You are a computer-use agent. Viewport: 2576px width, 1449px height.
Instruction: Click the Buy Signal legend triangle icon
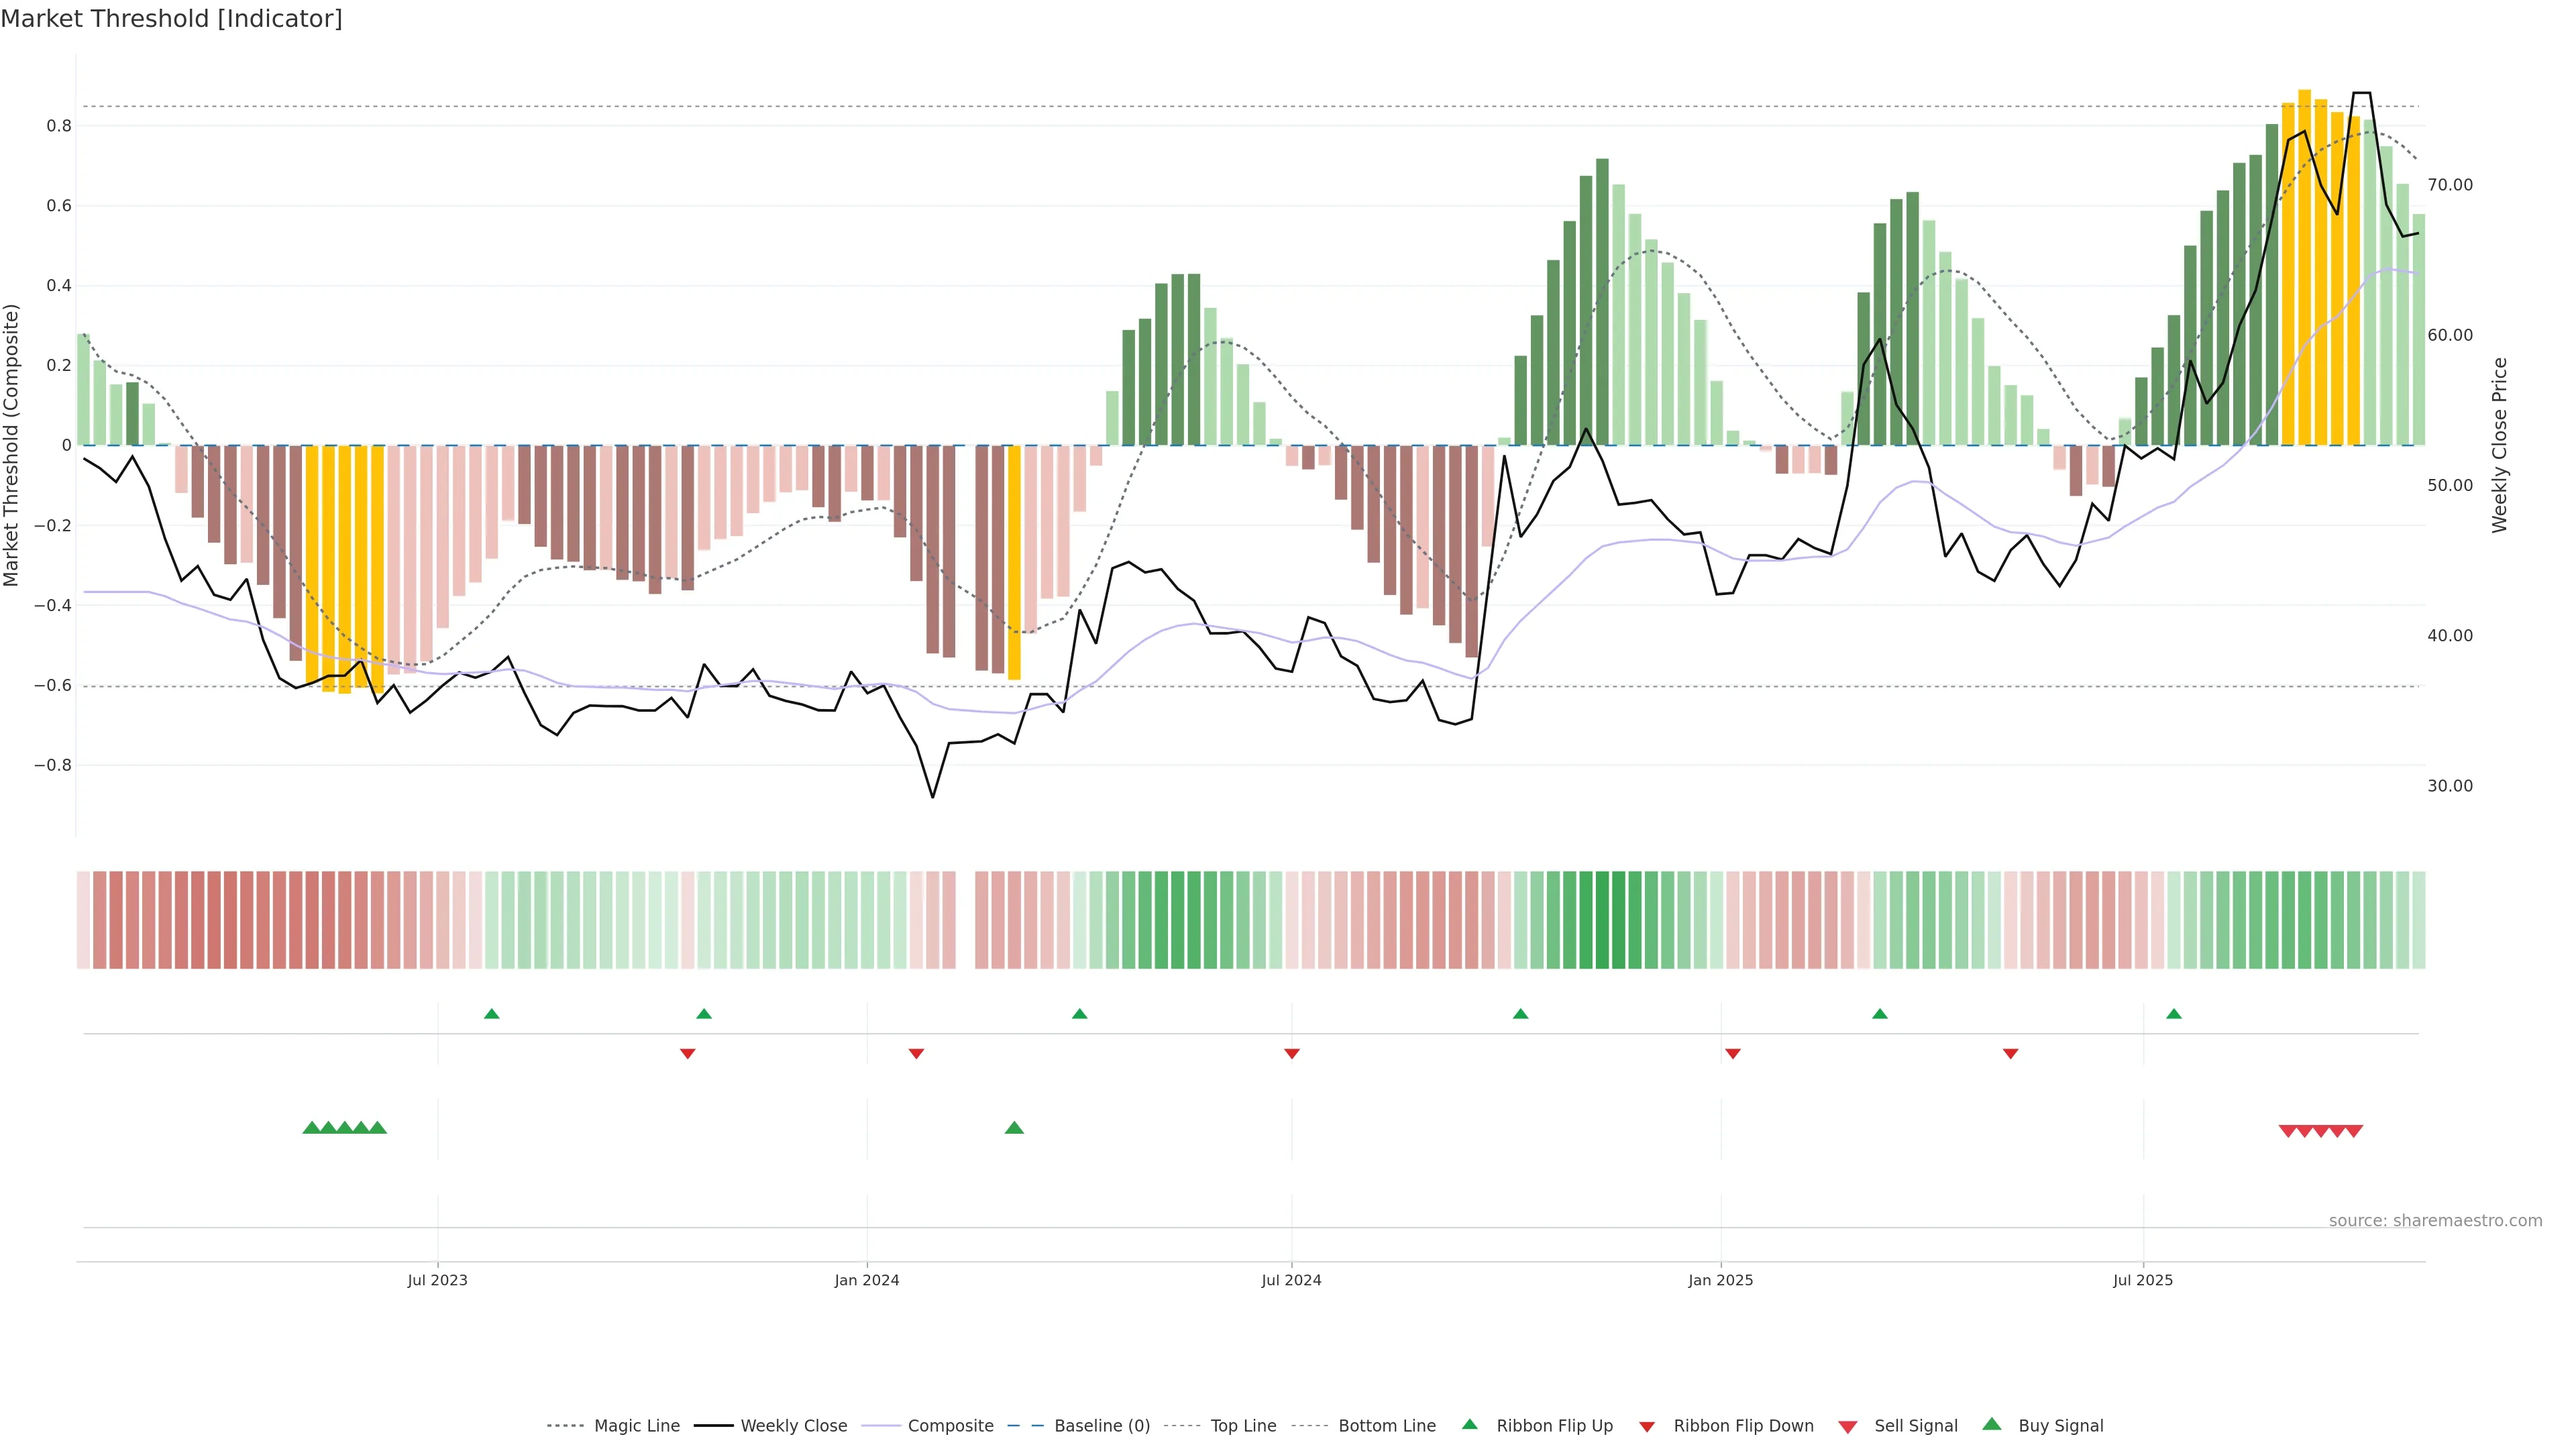coord(1991,1425)
